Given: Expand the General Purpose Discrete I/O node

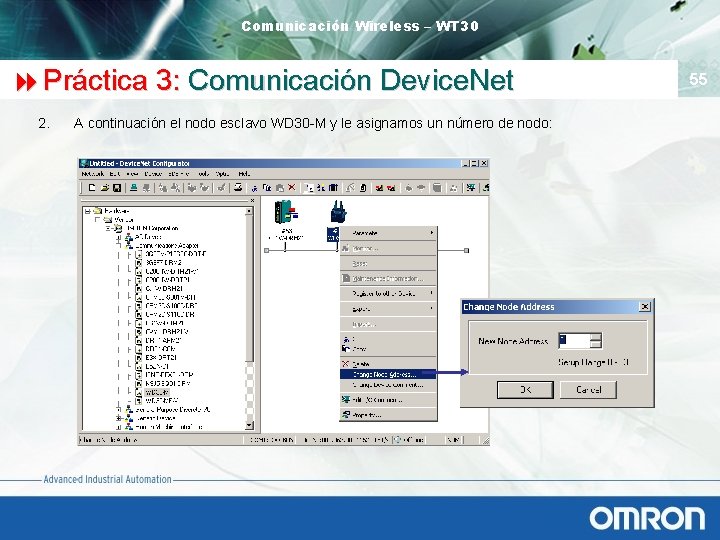Looking at the screenshot, I should [x=119, y=409].
